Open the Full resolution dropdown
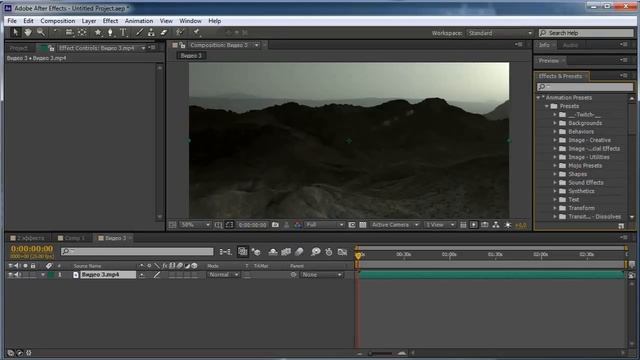Screen dimensions: 640x360 point(325,224)
